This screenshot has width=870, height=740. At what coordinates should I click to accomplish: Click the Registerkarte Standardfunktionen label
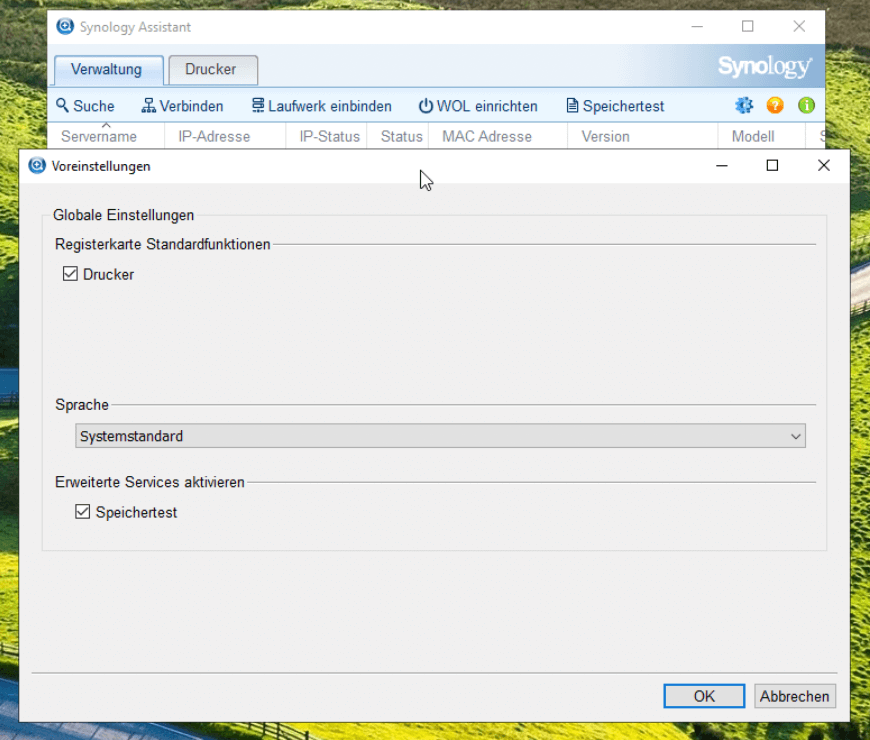click(x=163, y=244)
